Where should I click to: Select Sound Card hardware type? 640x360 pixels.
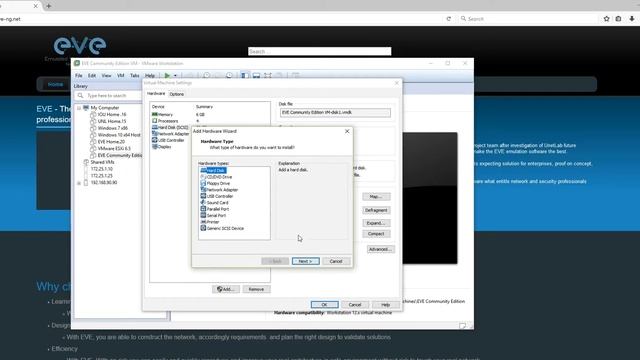(x=215, y=203)
